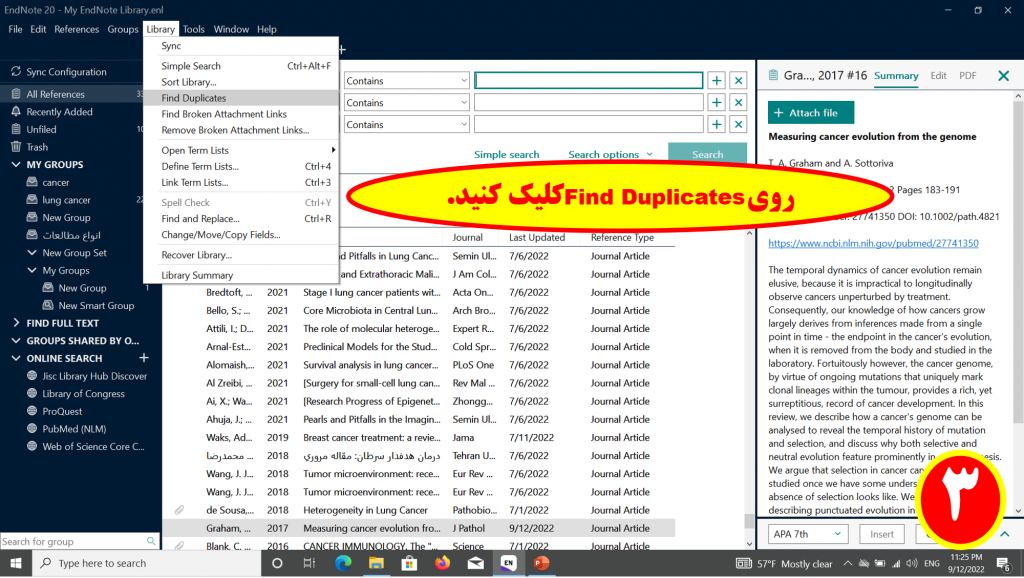
Task: Open the PubMed URL link
Action: [873, 243]
